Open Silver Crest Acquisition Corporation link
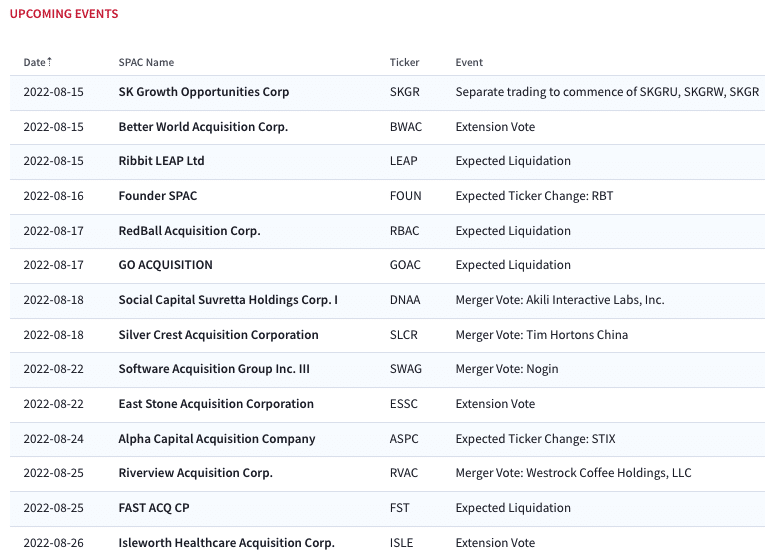Screen dimensions: 765x558 tap(219, 335)
